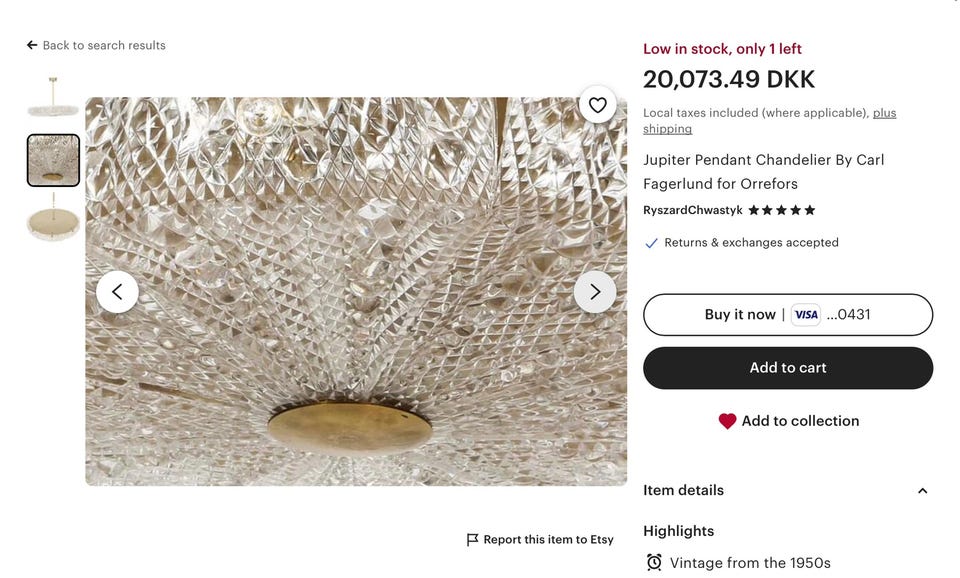Viewport: 960px width, 578px height.
Task: Select the first chandelier thumbnail
Action: [53, 100]
